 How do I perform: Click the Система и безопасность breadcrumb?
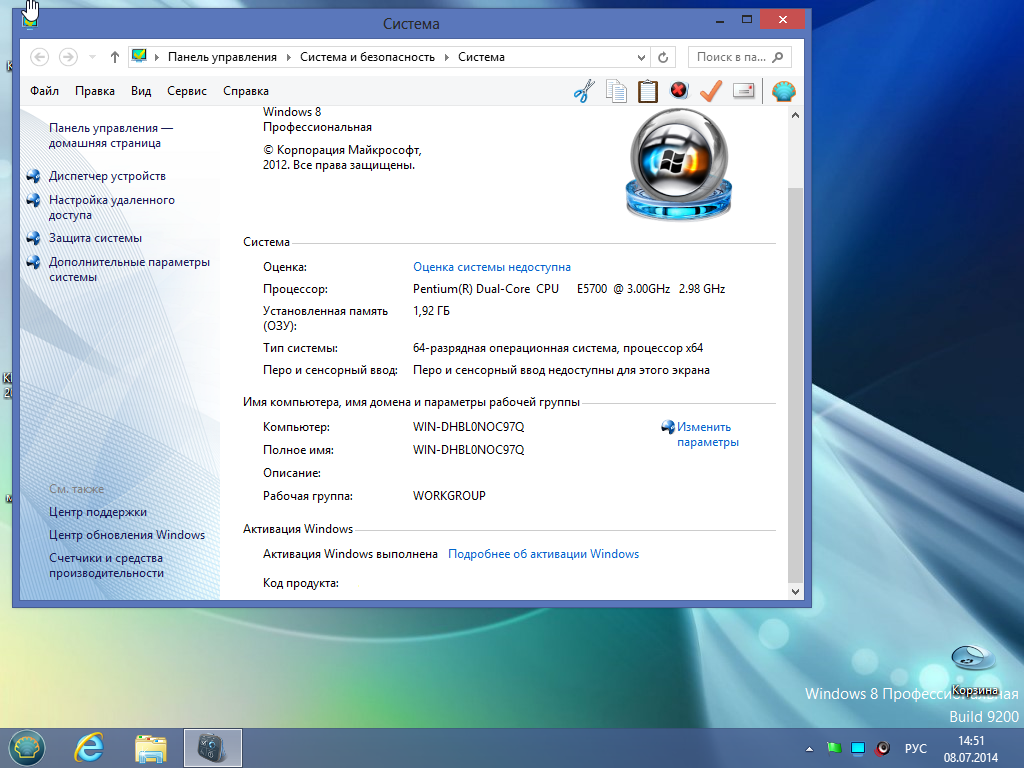tap(367, 57)
